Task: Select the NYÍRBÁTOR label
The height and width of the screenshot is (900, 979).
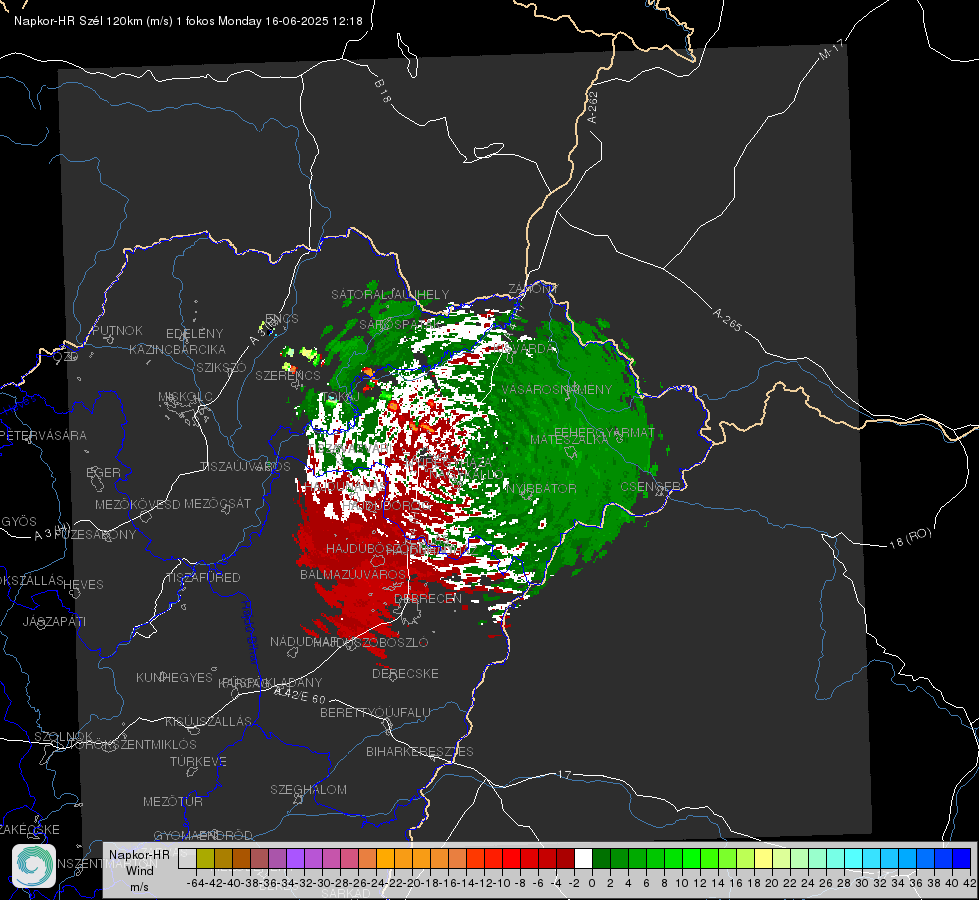Action: (541, 488)
